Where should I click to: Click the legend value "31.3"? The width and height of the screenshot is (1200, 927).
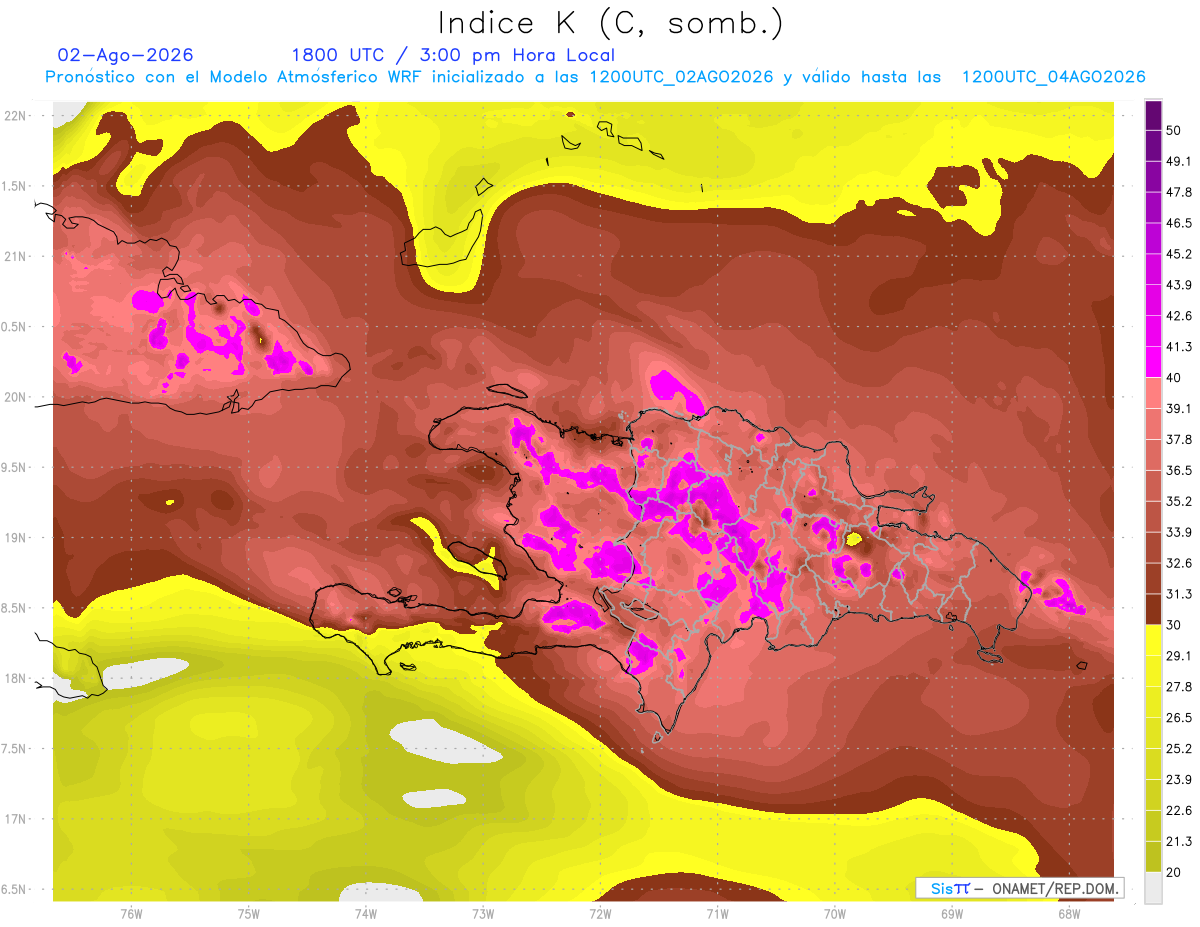[x=1180, y=594]
